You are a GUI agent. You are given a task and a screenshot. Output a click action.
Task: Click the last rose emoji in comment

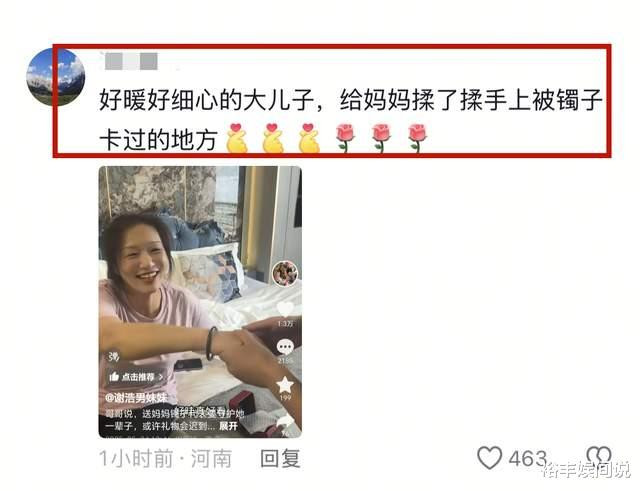(x=418, y=138)
